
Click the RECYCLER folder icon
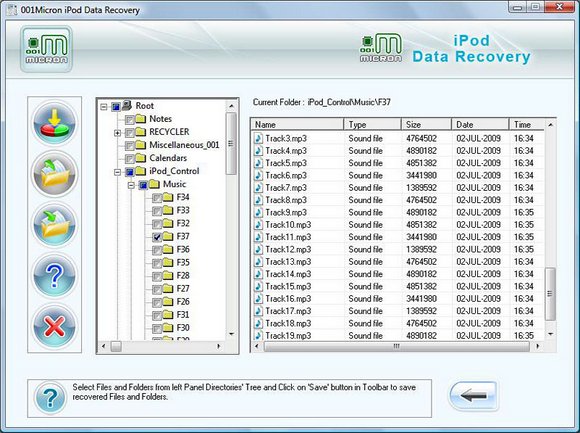pos(141,132)
